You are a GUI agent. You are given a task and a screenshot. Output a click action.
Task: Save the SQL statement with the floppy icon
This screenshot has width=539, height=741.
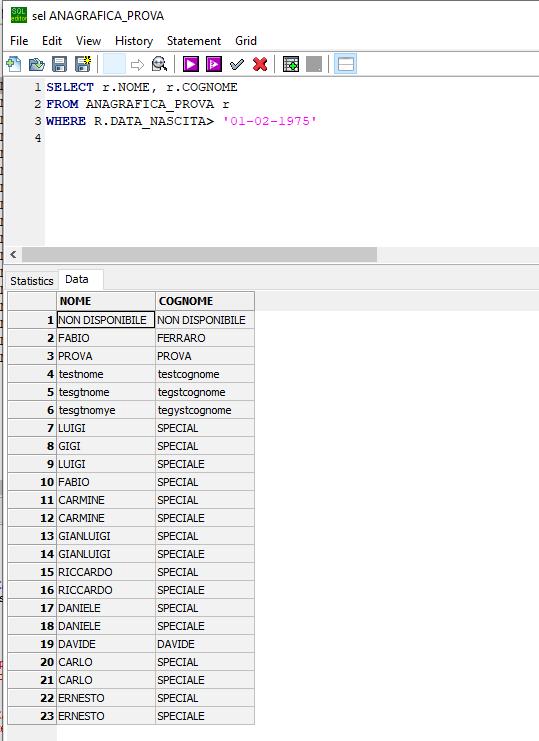pyautogui.click(x=60, y=64)
